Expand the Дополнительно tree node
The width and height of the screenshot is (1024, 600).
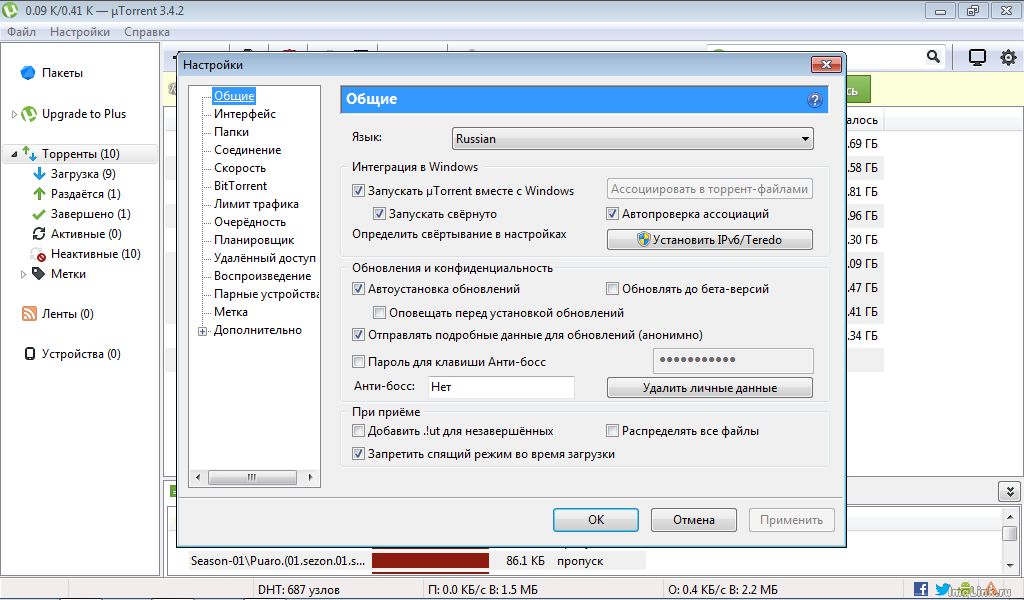click(202, 331)
